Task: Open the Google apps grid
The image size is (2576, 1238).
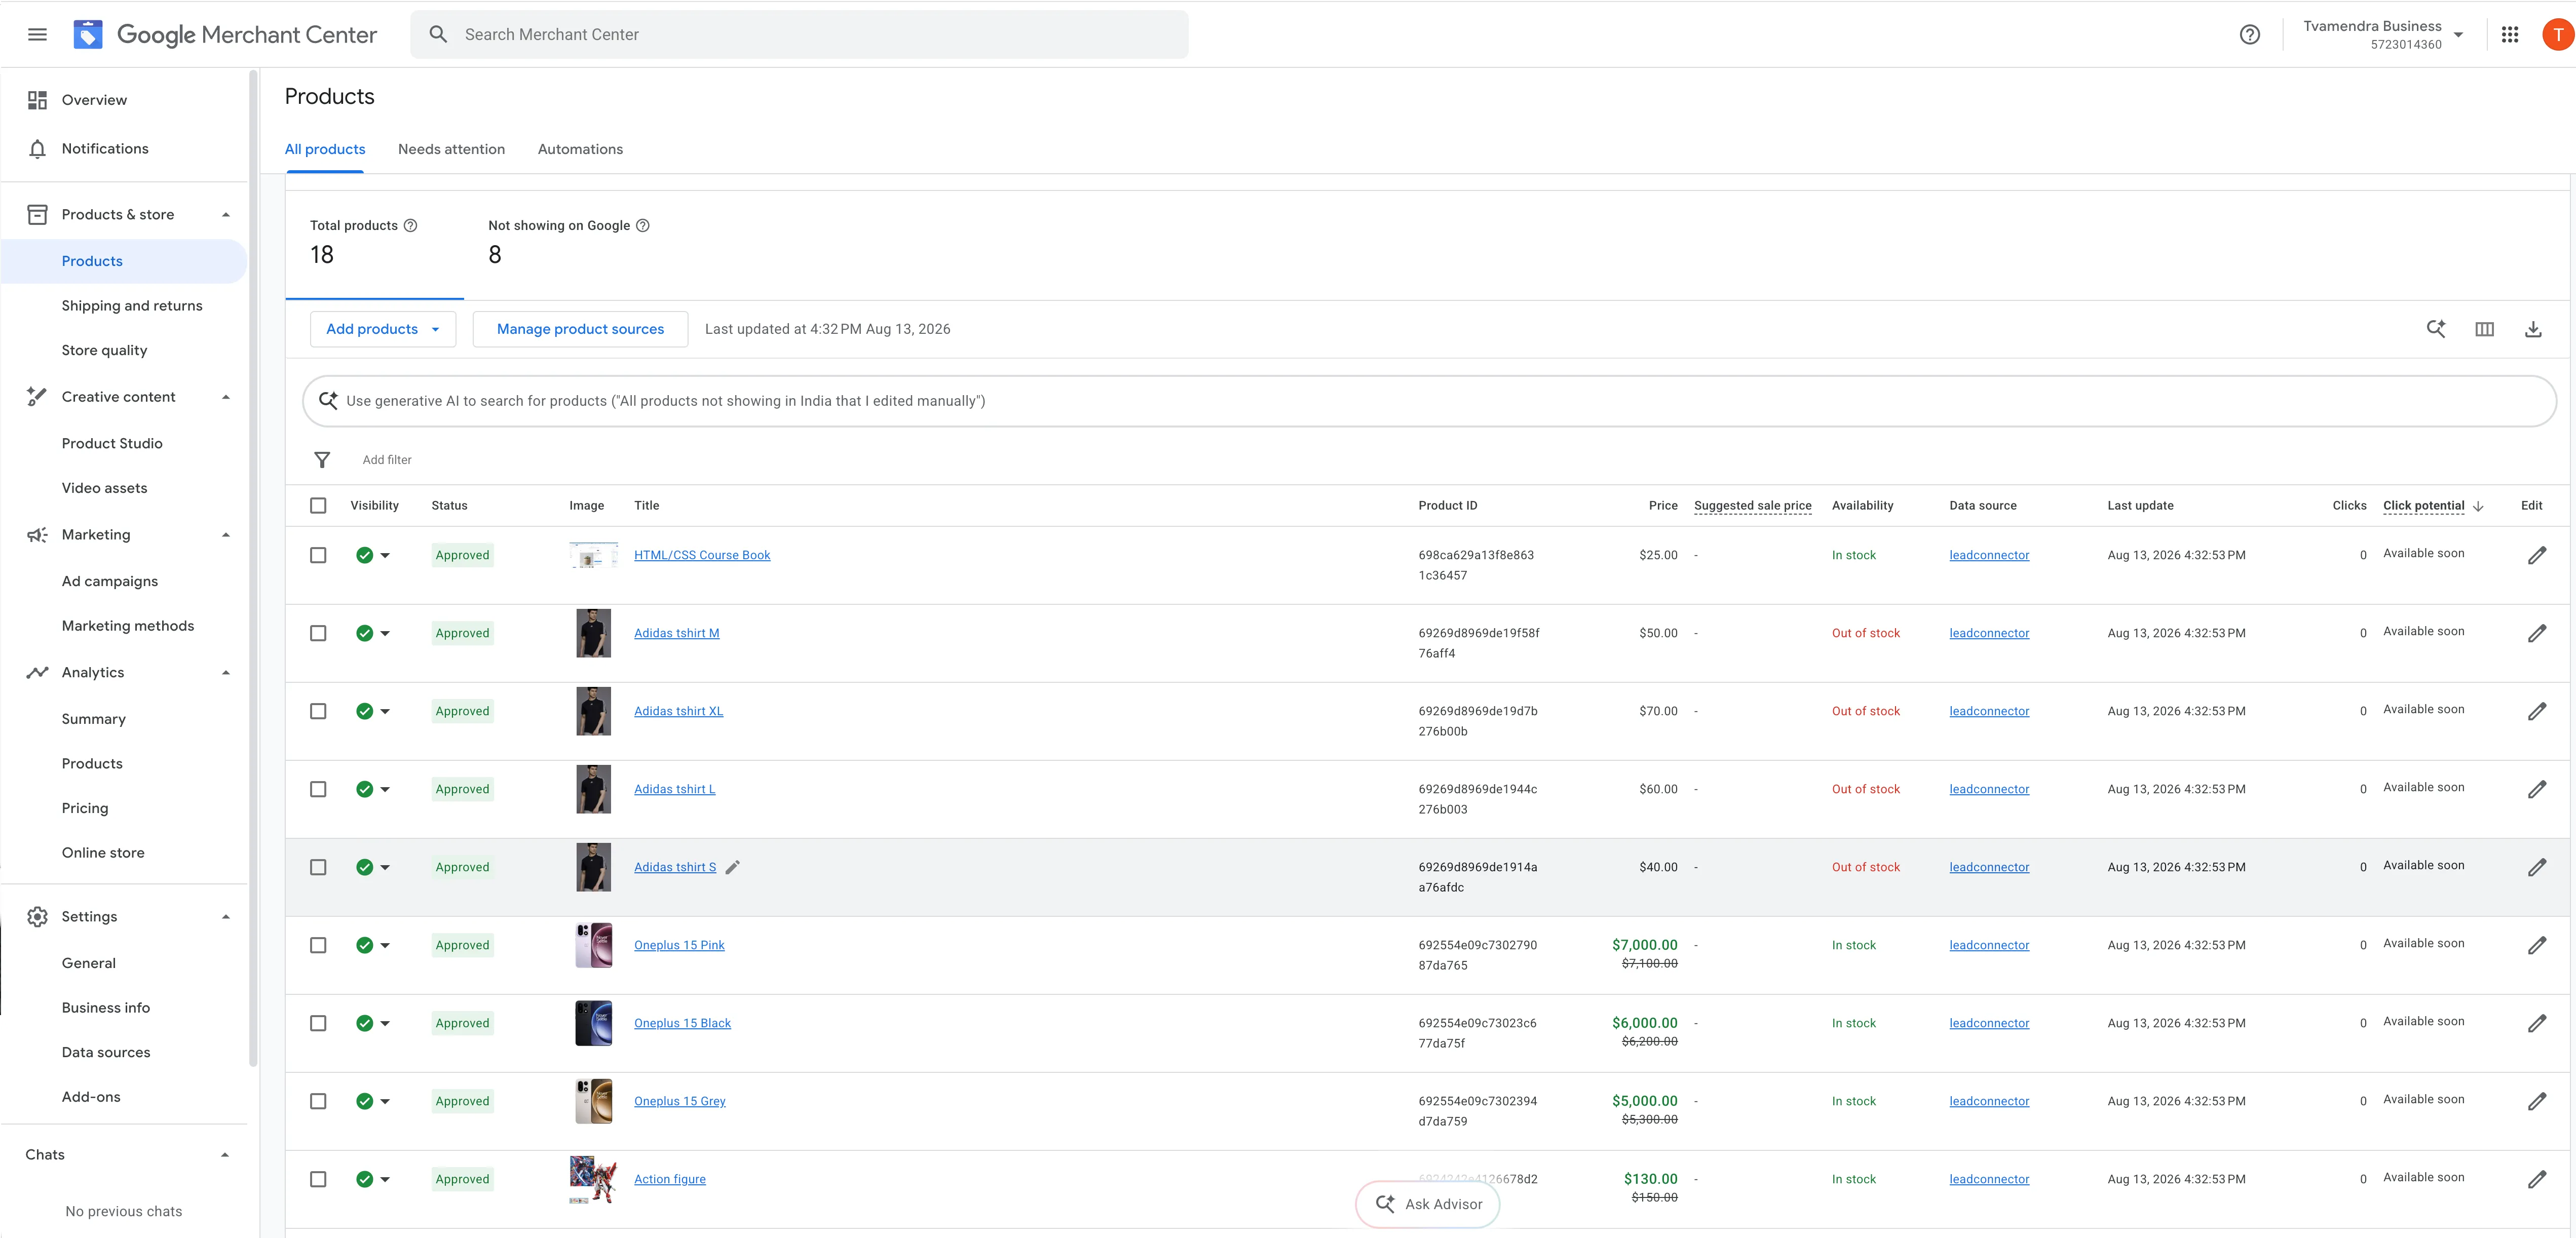Action: click(x=2509, y=34)
